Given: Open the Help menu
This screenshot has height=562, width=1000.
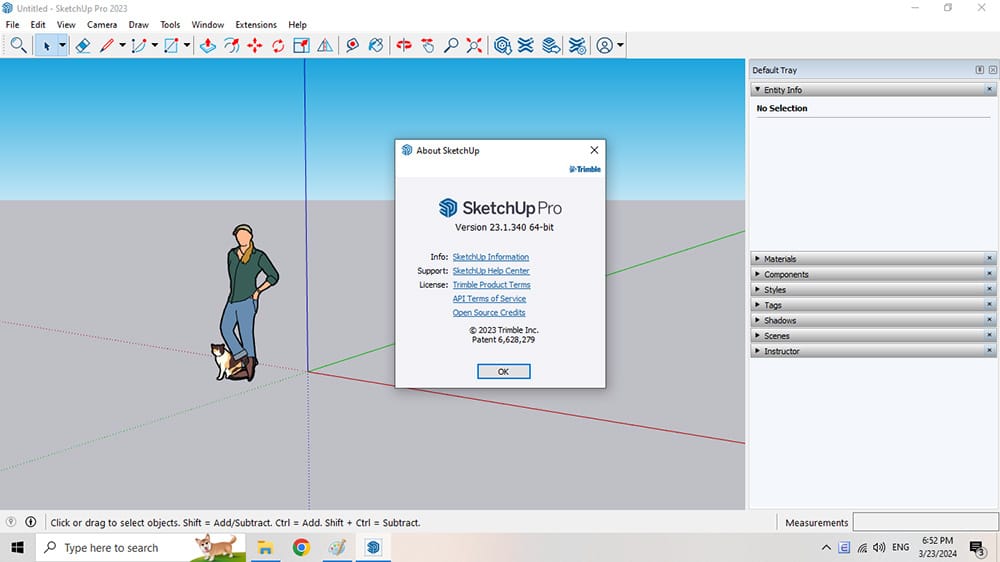Looking at the screenshot, I should (x=297, y=25).
